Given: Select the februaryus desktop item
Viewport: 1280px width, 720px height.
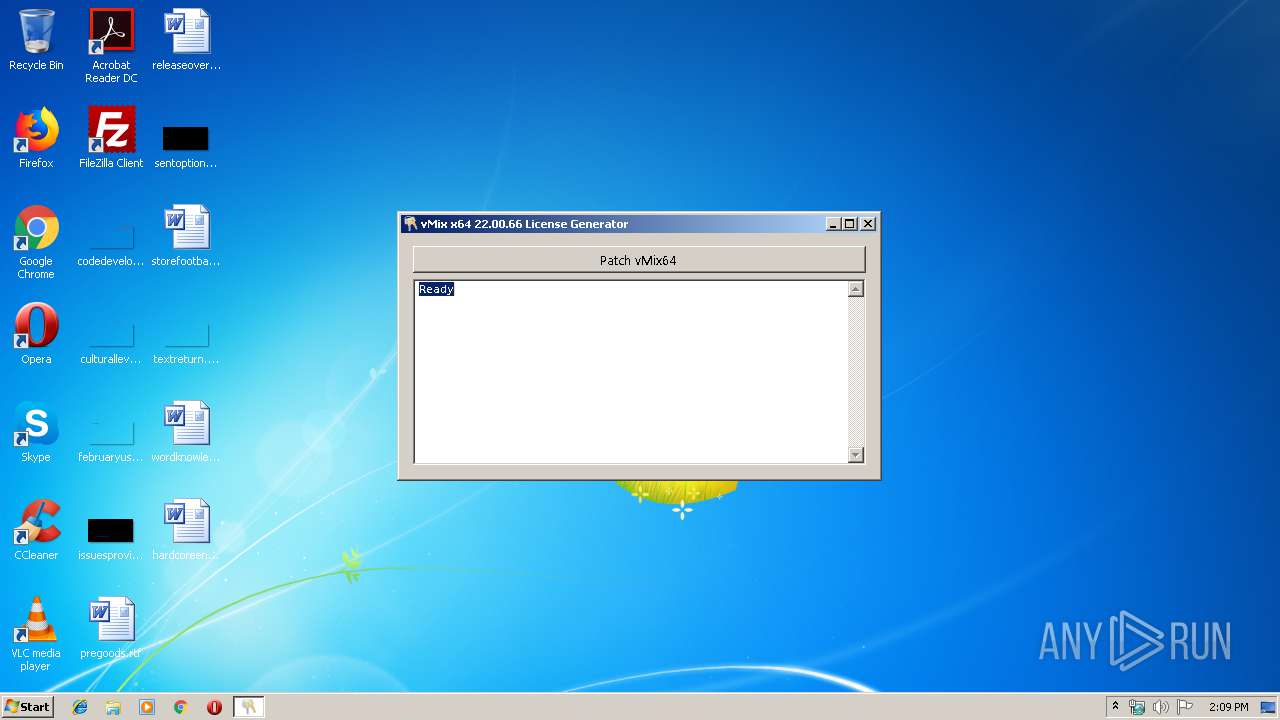Looking at the screenshot, I should tap(111, 440).
